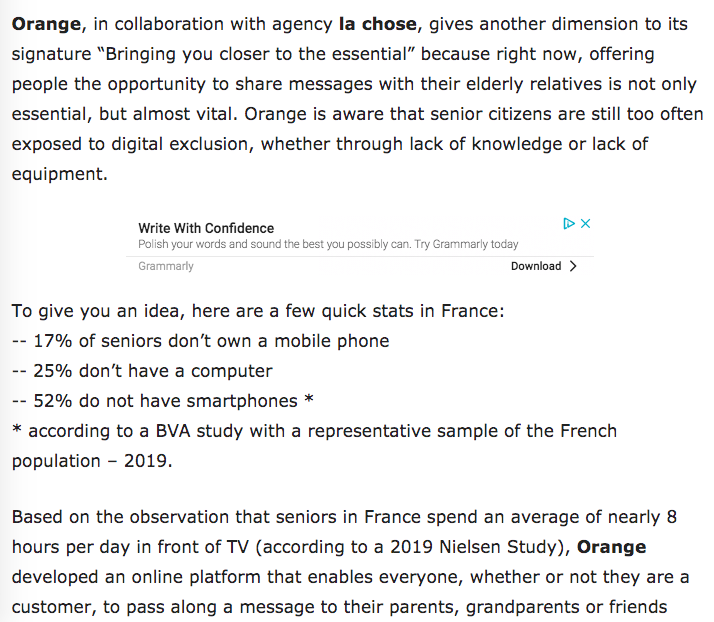
Task: Click the word "equipment." ending the paragraph
Action: coord(60,174)
